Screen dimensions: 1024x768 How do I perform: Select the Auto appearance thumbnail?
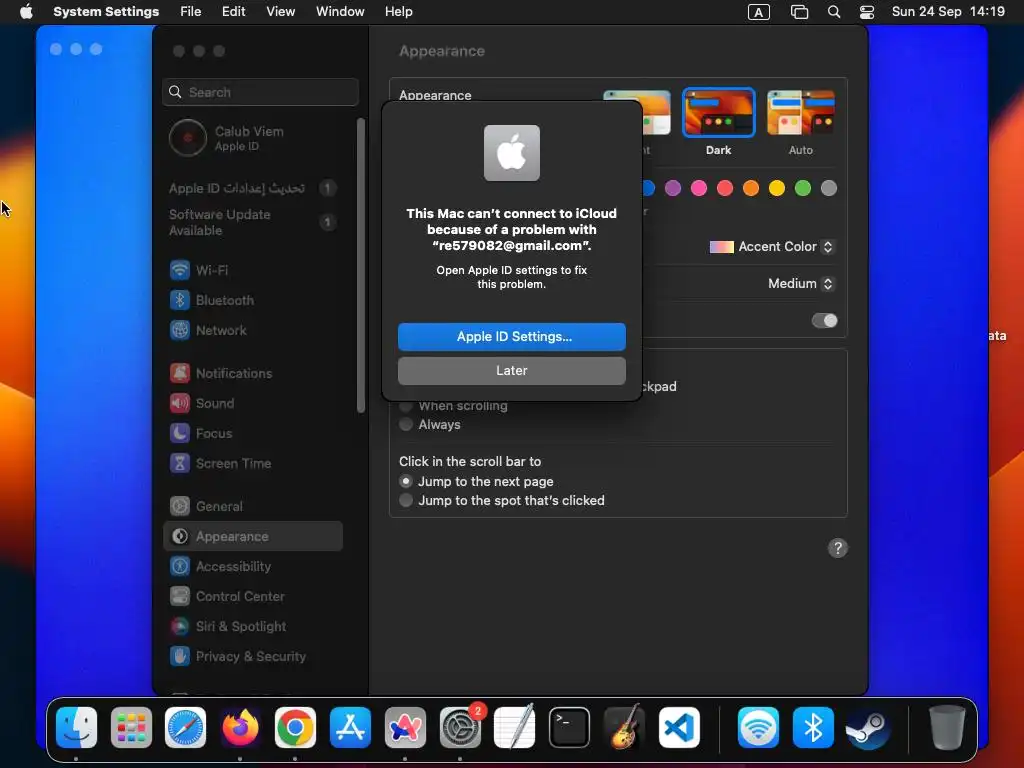click(x=801, y=112)
